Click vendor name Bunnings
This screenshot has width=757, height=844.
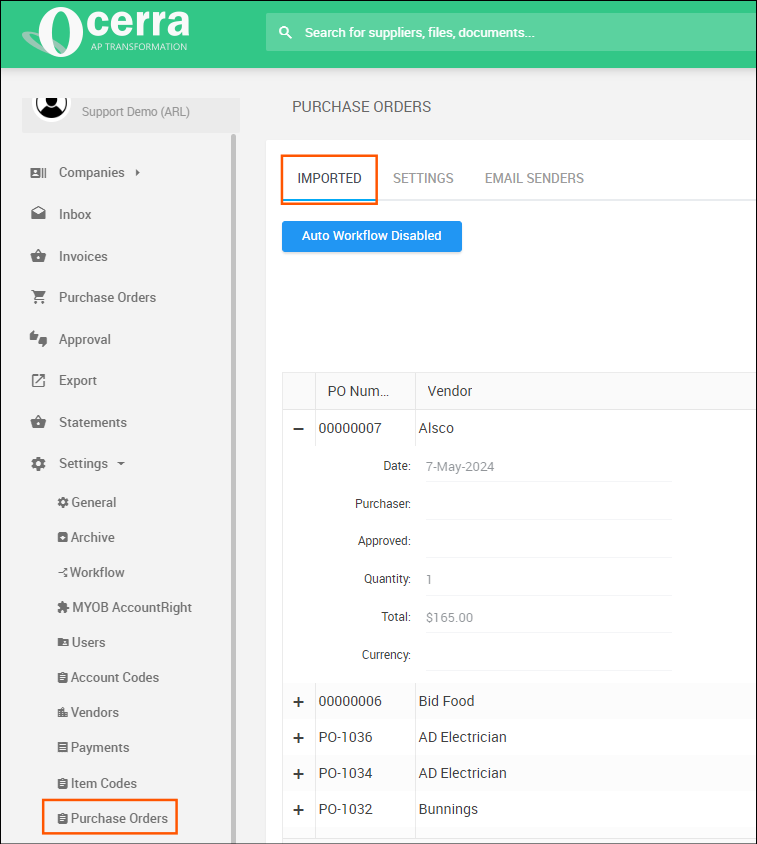coord(448,810)
